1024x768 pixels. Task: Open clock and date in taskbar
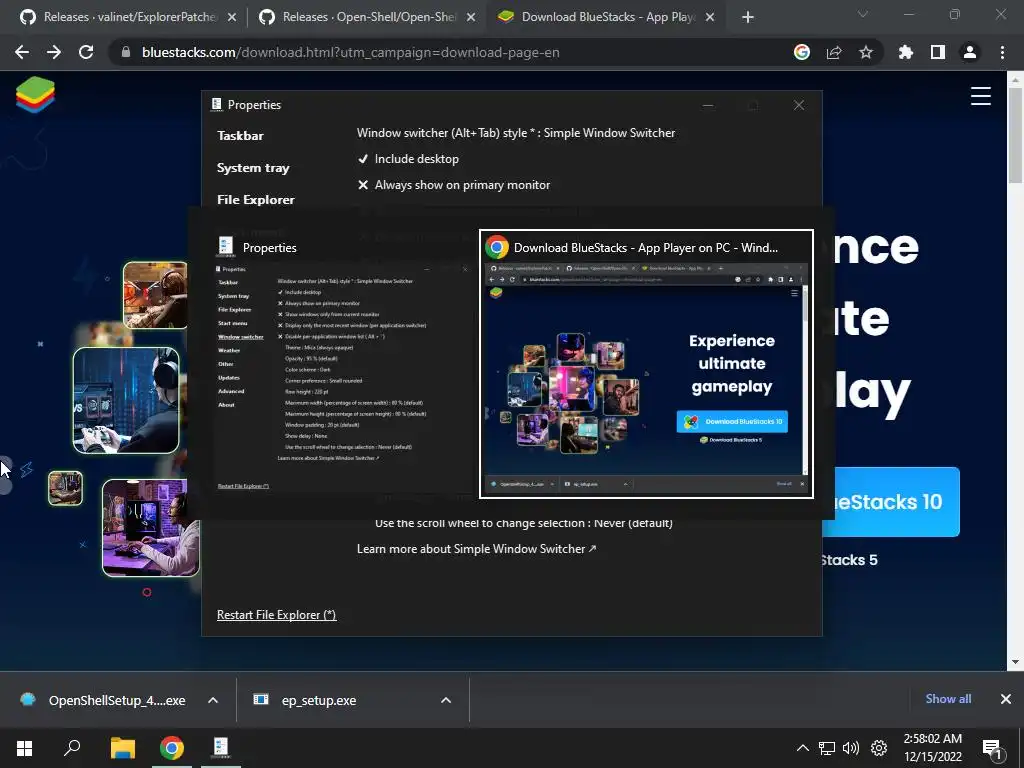(933, 748)
